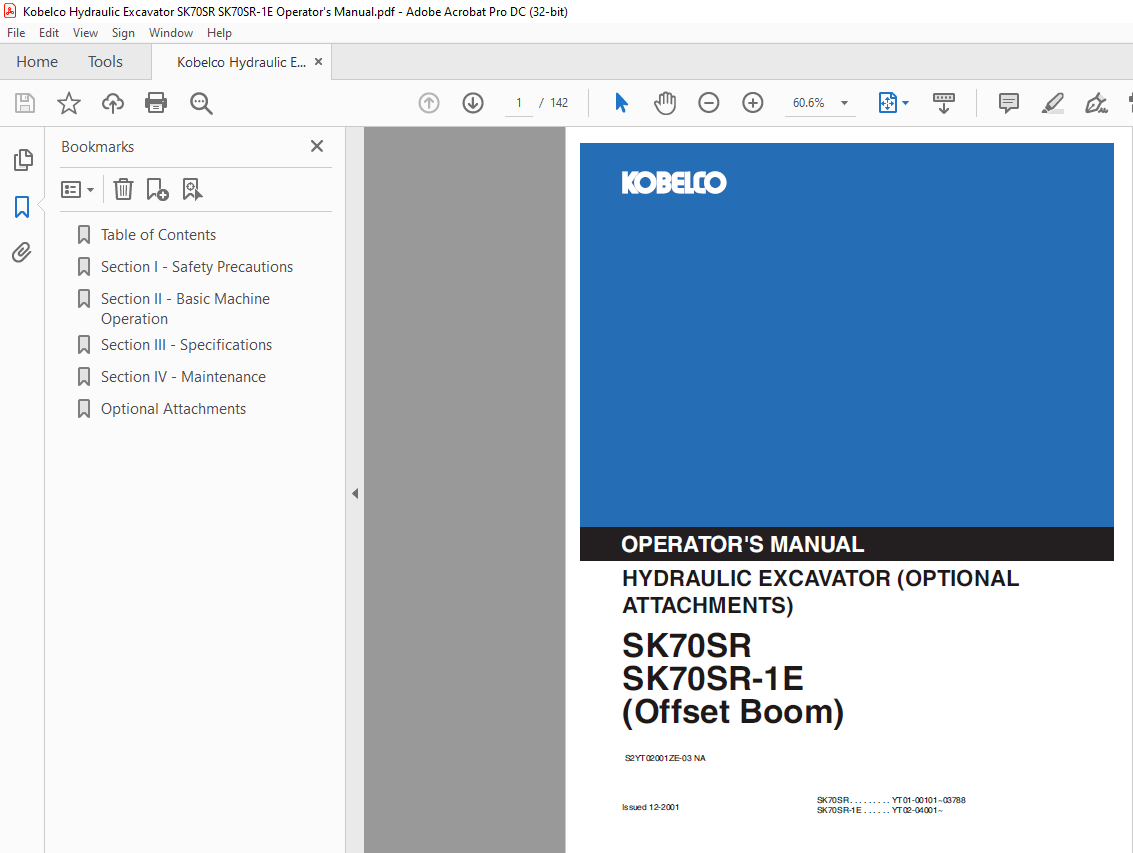Viewport: 1133px width, 853px height.
Task: Expand the fit page options dropdown arrow
Action: (x=905, y=103)
